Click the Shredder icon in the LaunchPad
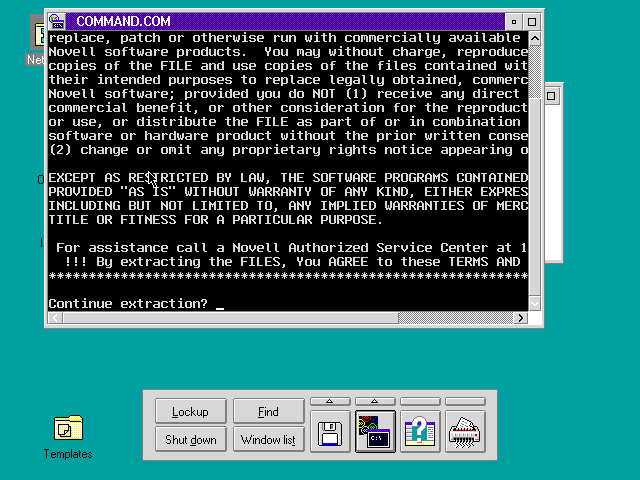 click(x=465, y=432)
